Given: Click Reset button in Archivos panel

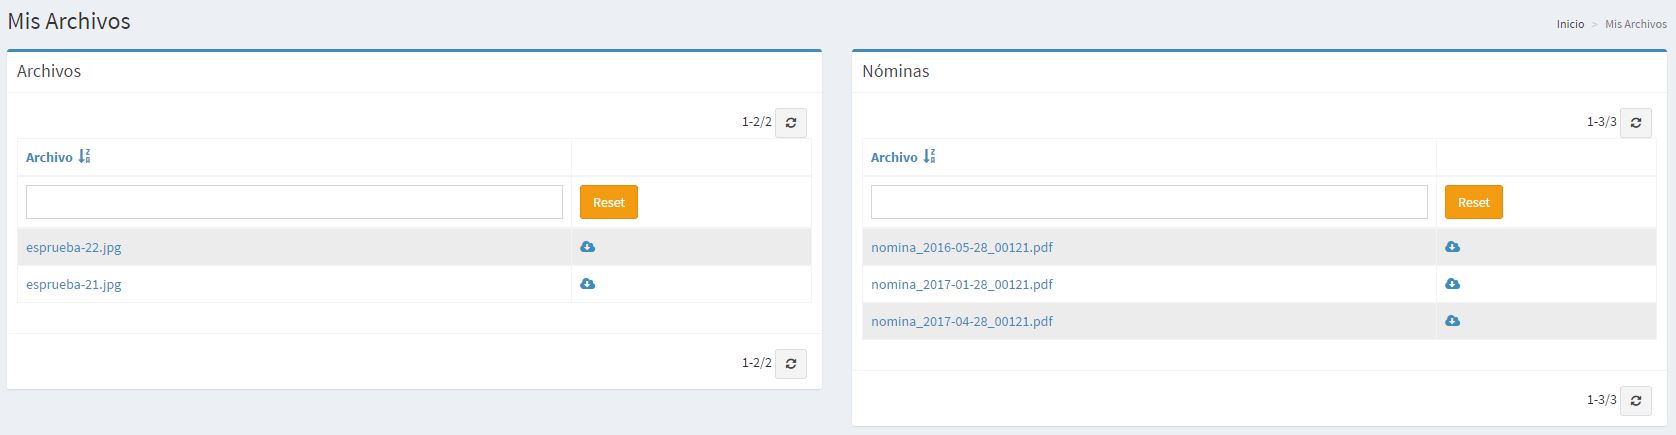Looking at the screenshot, I should [x=608, y=202].
